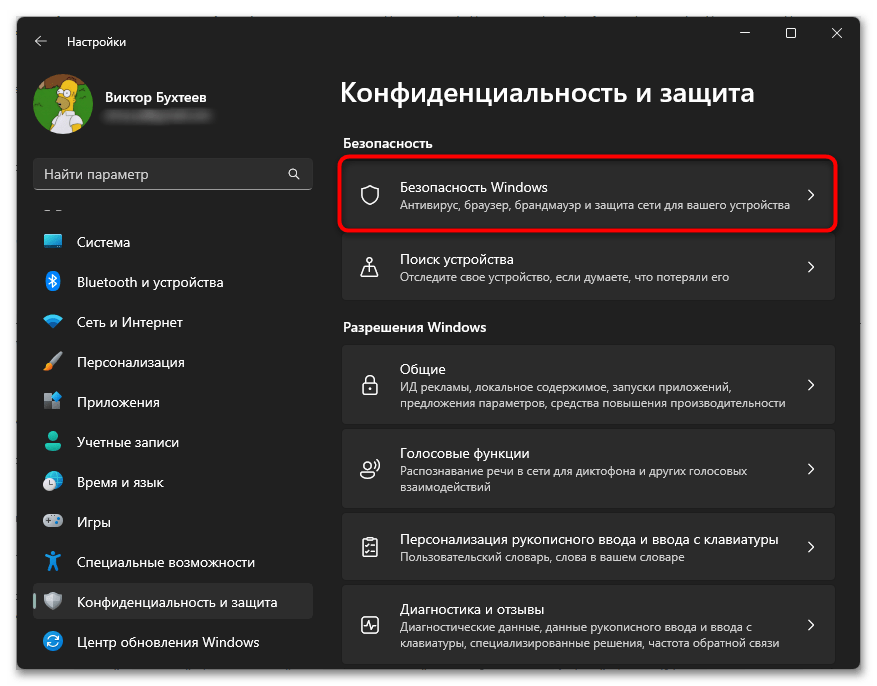Open Специальные возможности
The image size is (877, 686).
[x=172, y=562]
